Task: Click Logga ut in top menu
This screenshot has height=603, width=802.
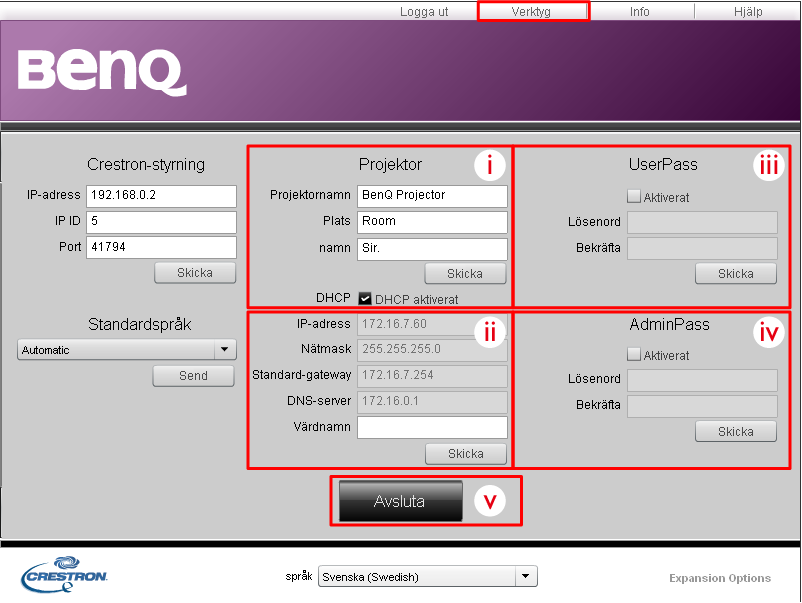Action: (424, 11)
